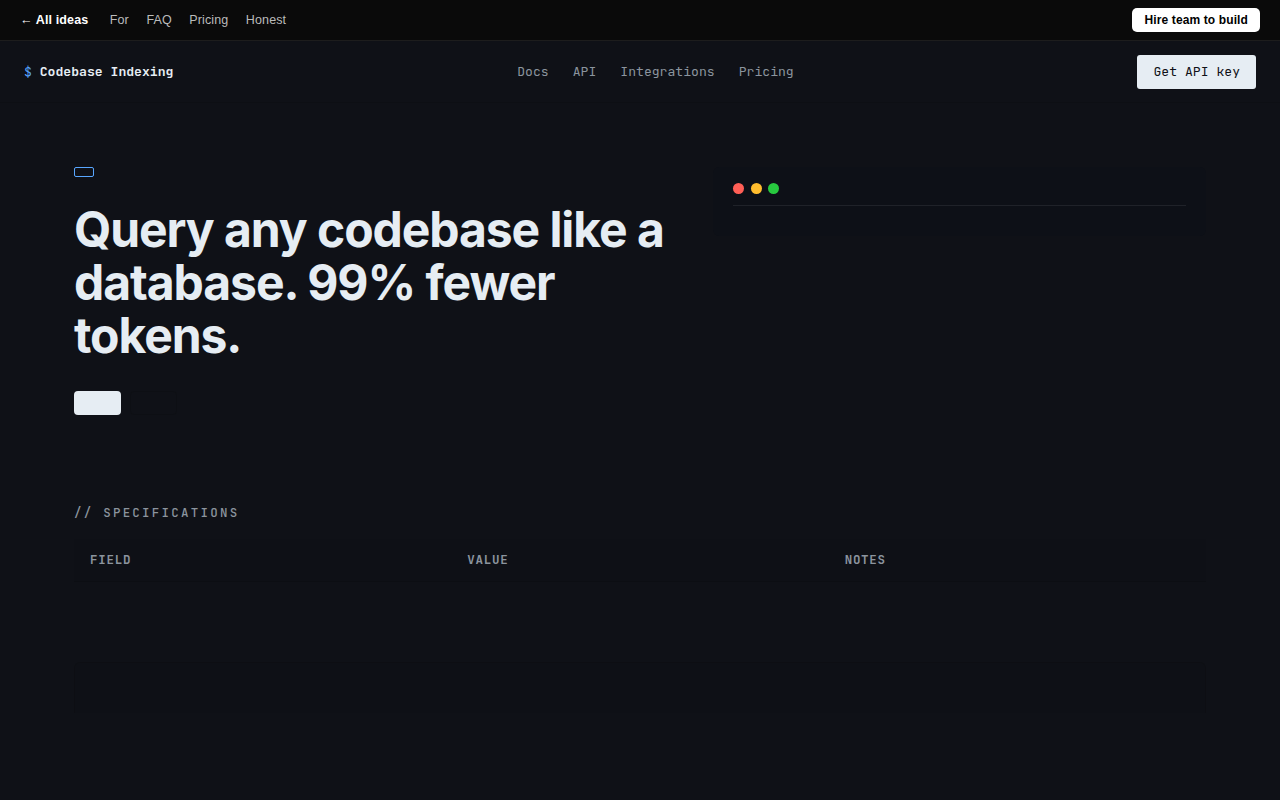Click the NOTES column header

tap(865, 560)
